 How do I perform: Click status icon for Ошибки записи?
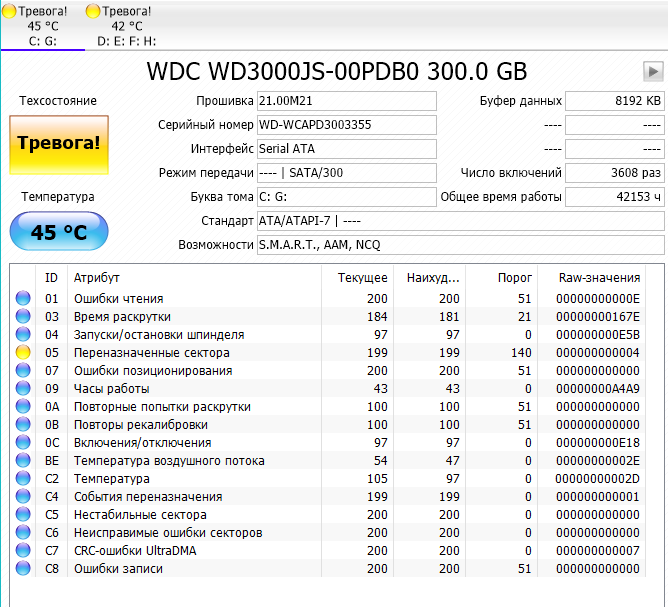click(23, 568)
